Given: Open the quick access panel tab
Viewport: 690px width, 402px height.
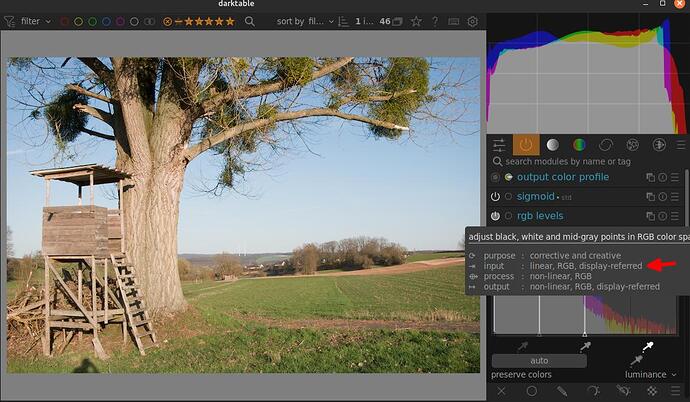Looking at the screenshot, I should [x=499, y=145].
